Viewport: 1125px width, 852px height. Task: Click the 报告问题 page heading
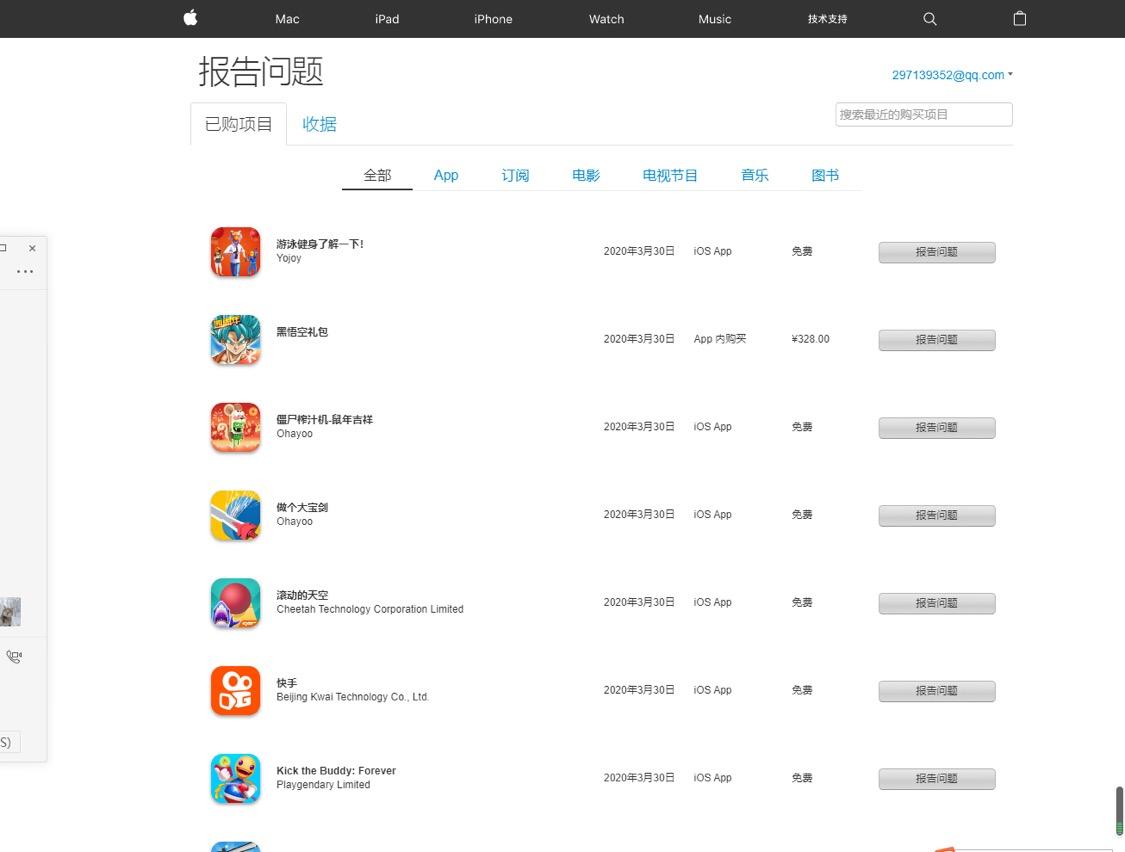click(x=260, y=72)
